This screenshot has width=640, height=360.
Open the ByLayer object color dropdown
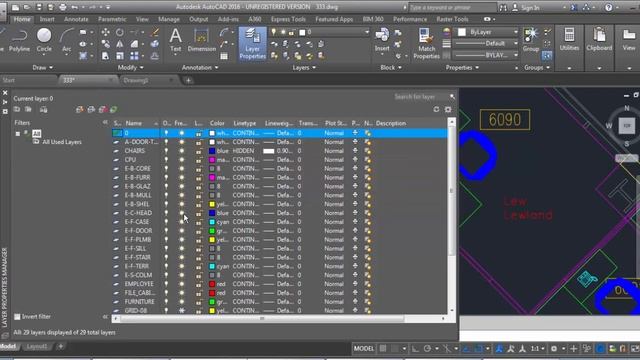pos(516,32)
